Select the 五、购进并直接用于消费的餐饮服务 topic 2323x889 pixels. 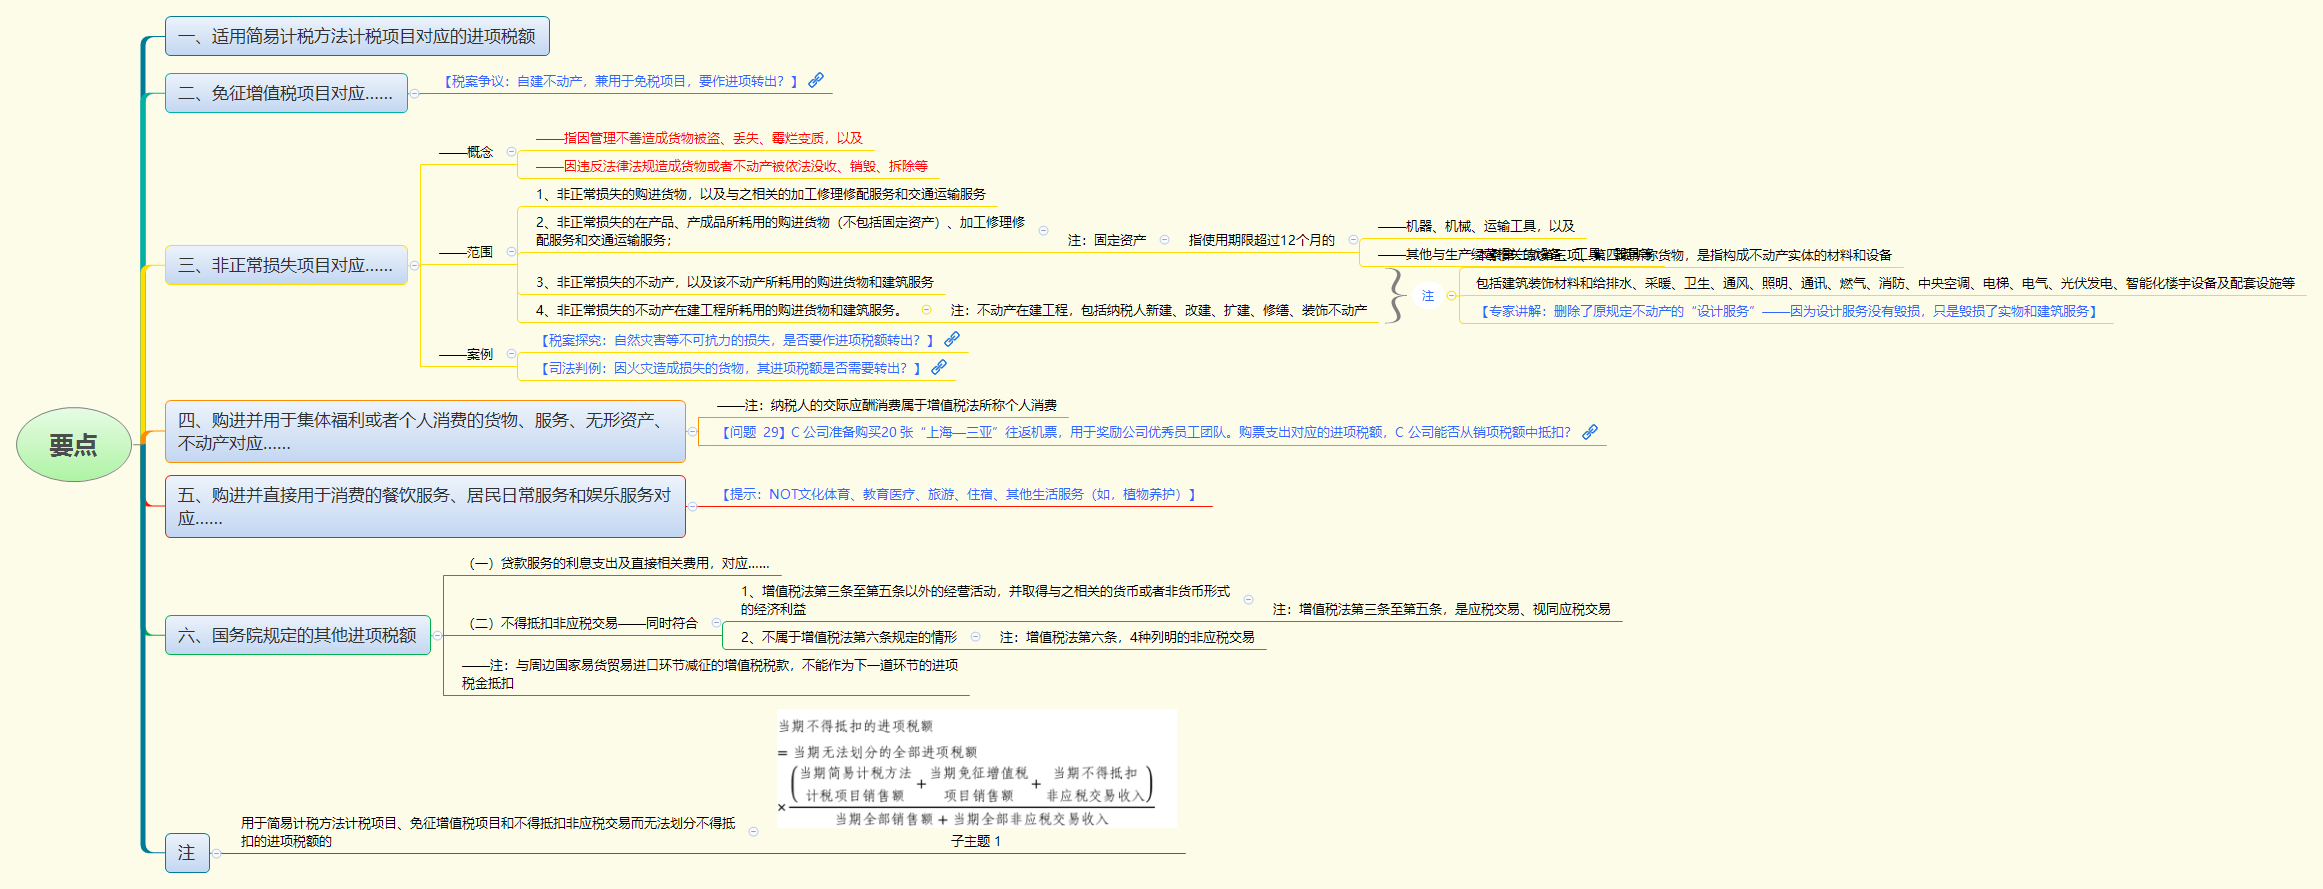click(425, 507)
